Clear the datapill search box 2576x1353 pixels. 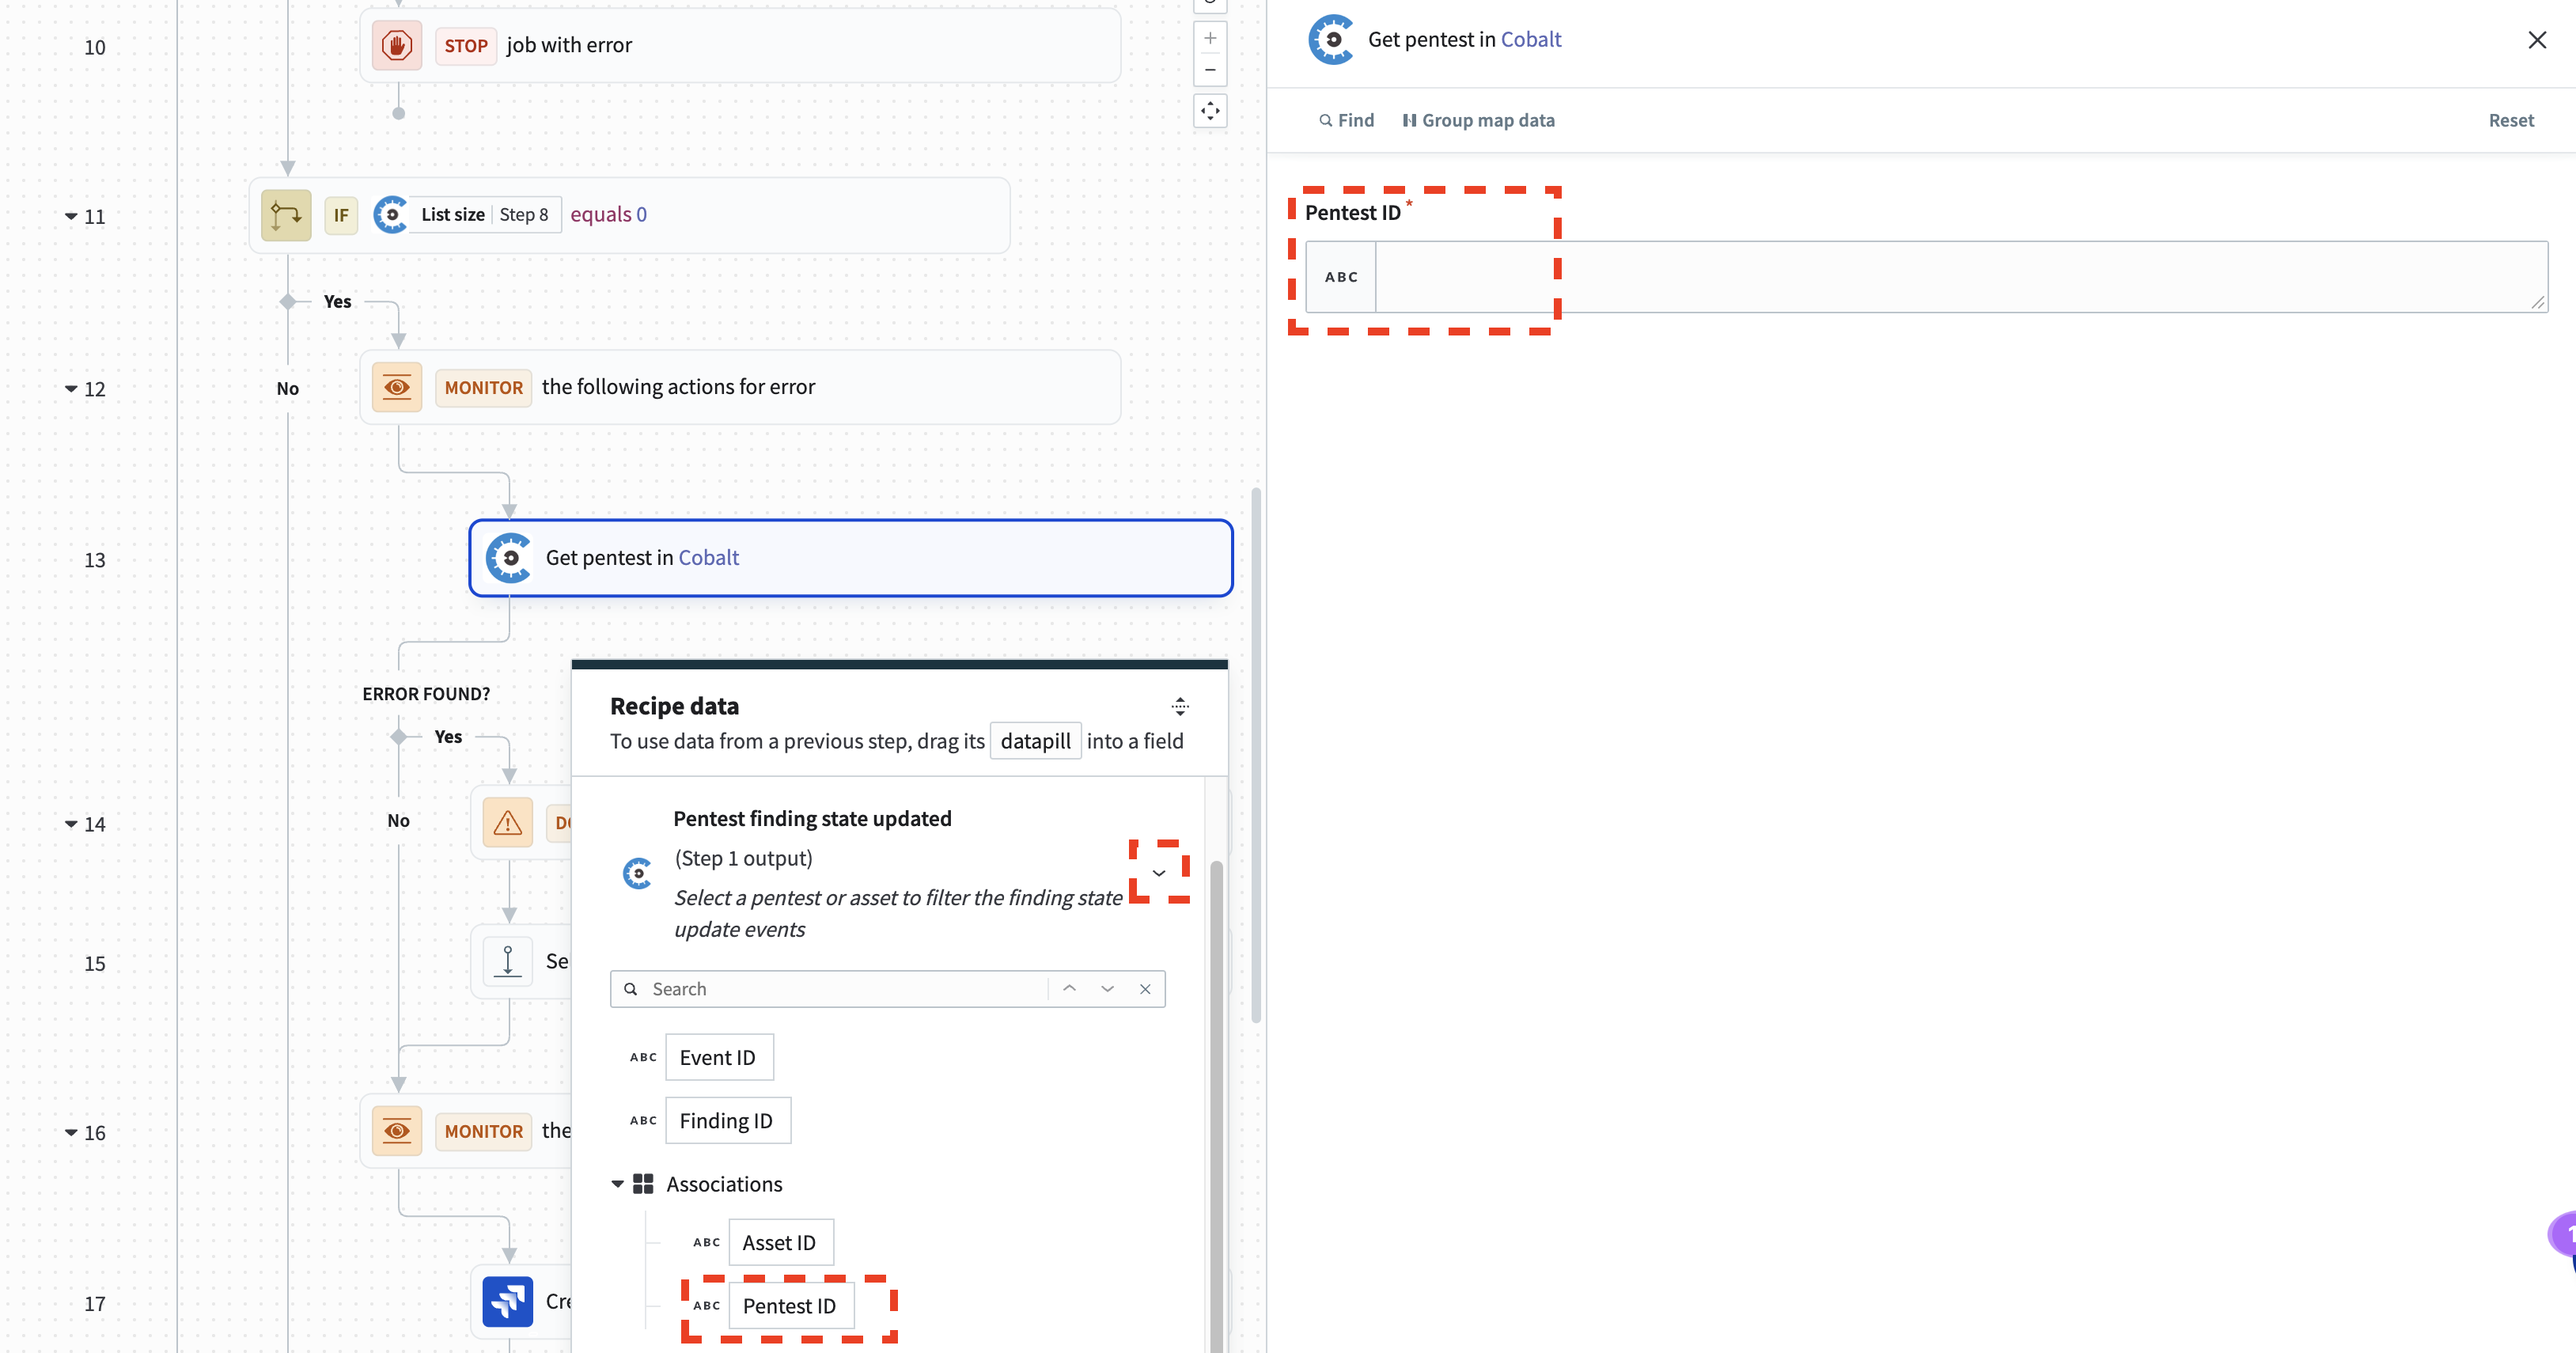(x=1145, y=989)
